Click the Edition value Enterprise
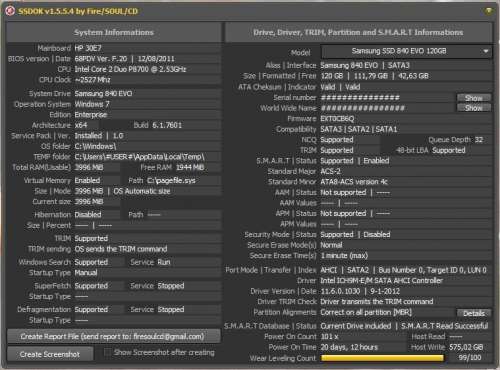Image resolution: width=500 pixels, height=370 pixels. click(91, 115)
